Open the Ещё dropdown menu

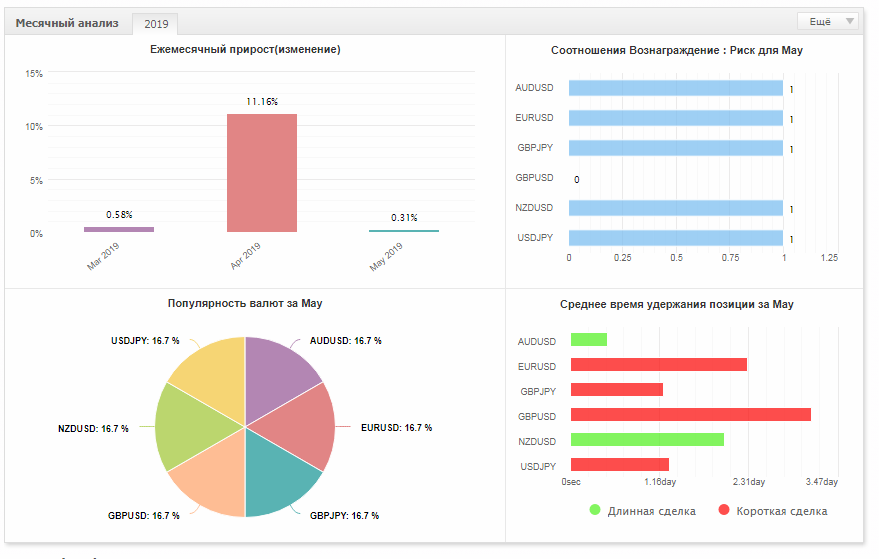[x=827, y=21]
